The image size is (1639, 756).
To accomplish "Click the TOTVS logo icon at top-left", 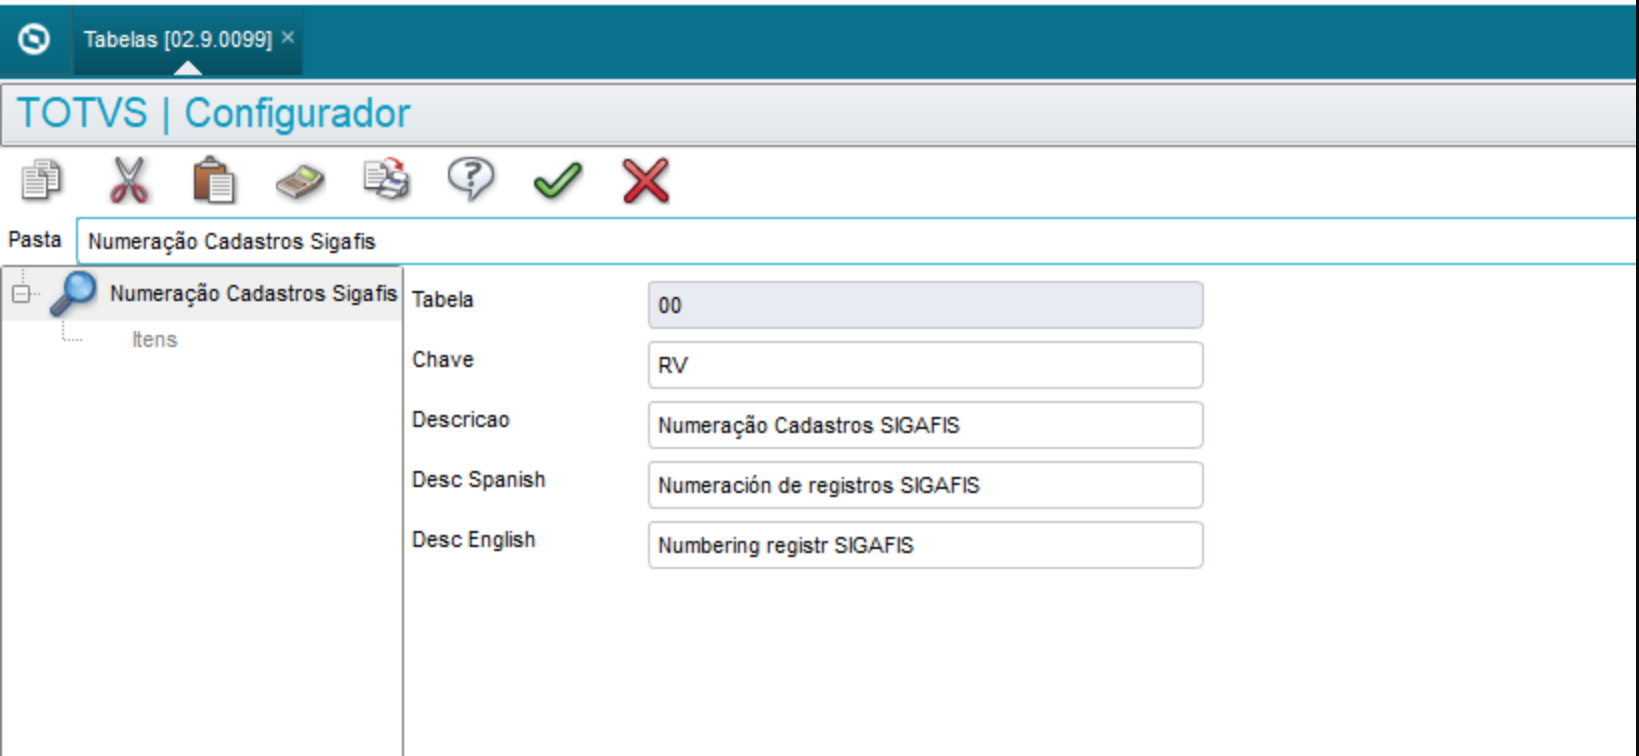I will pos(34,39).
